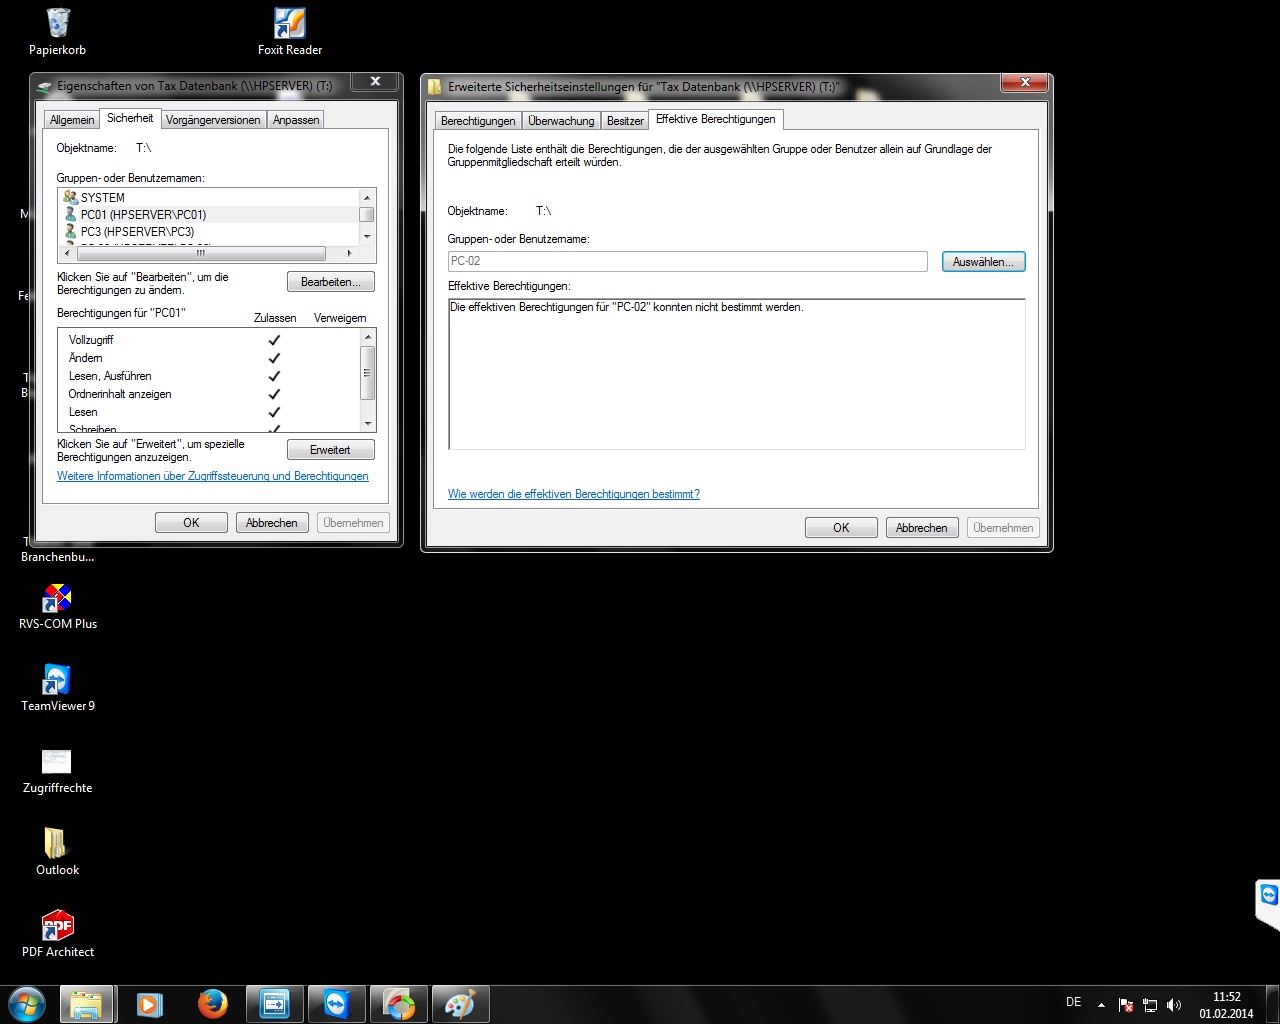Open the network tray icon
Viewport: 1280px width, 1024px height.
(x=1150, y=1005)
